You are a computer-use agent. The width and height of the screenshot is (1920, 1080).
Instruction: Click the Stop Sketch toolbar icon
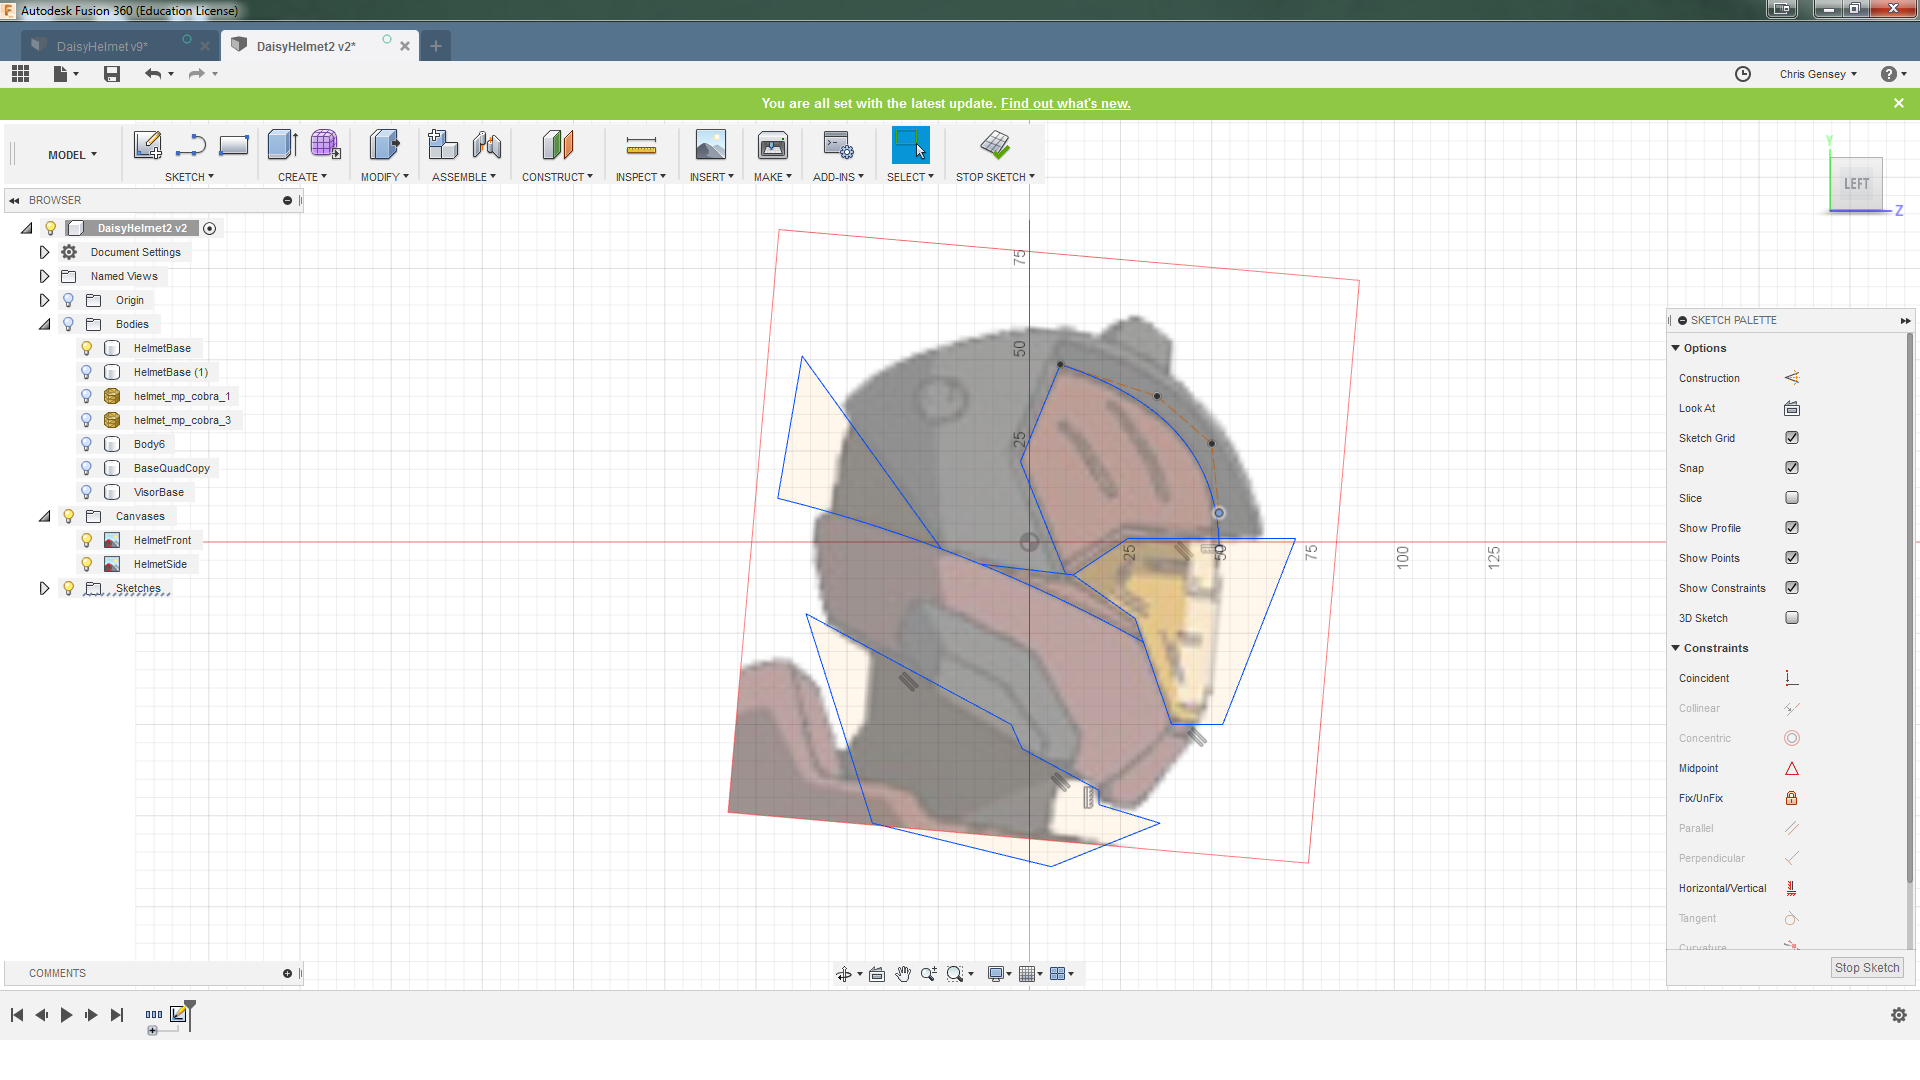tap(994, 146)
